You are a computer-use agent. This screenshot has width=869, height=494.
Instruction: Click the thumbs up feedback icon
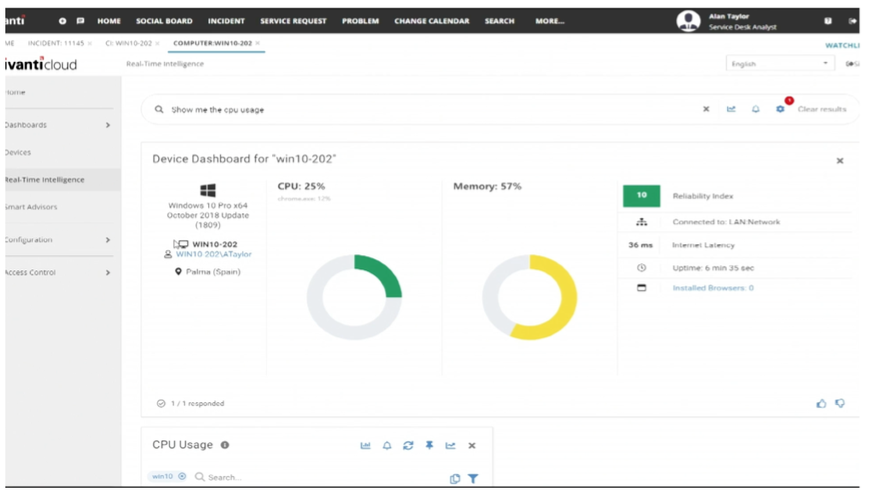[x=821, y=403]
